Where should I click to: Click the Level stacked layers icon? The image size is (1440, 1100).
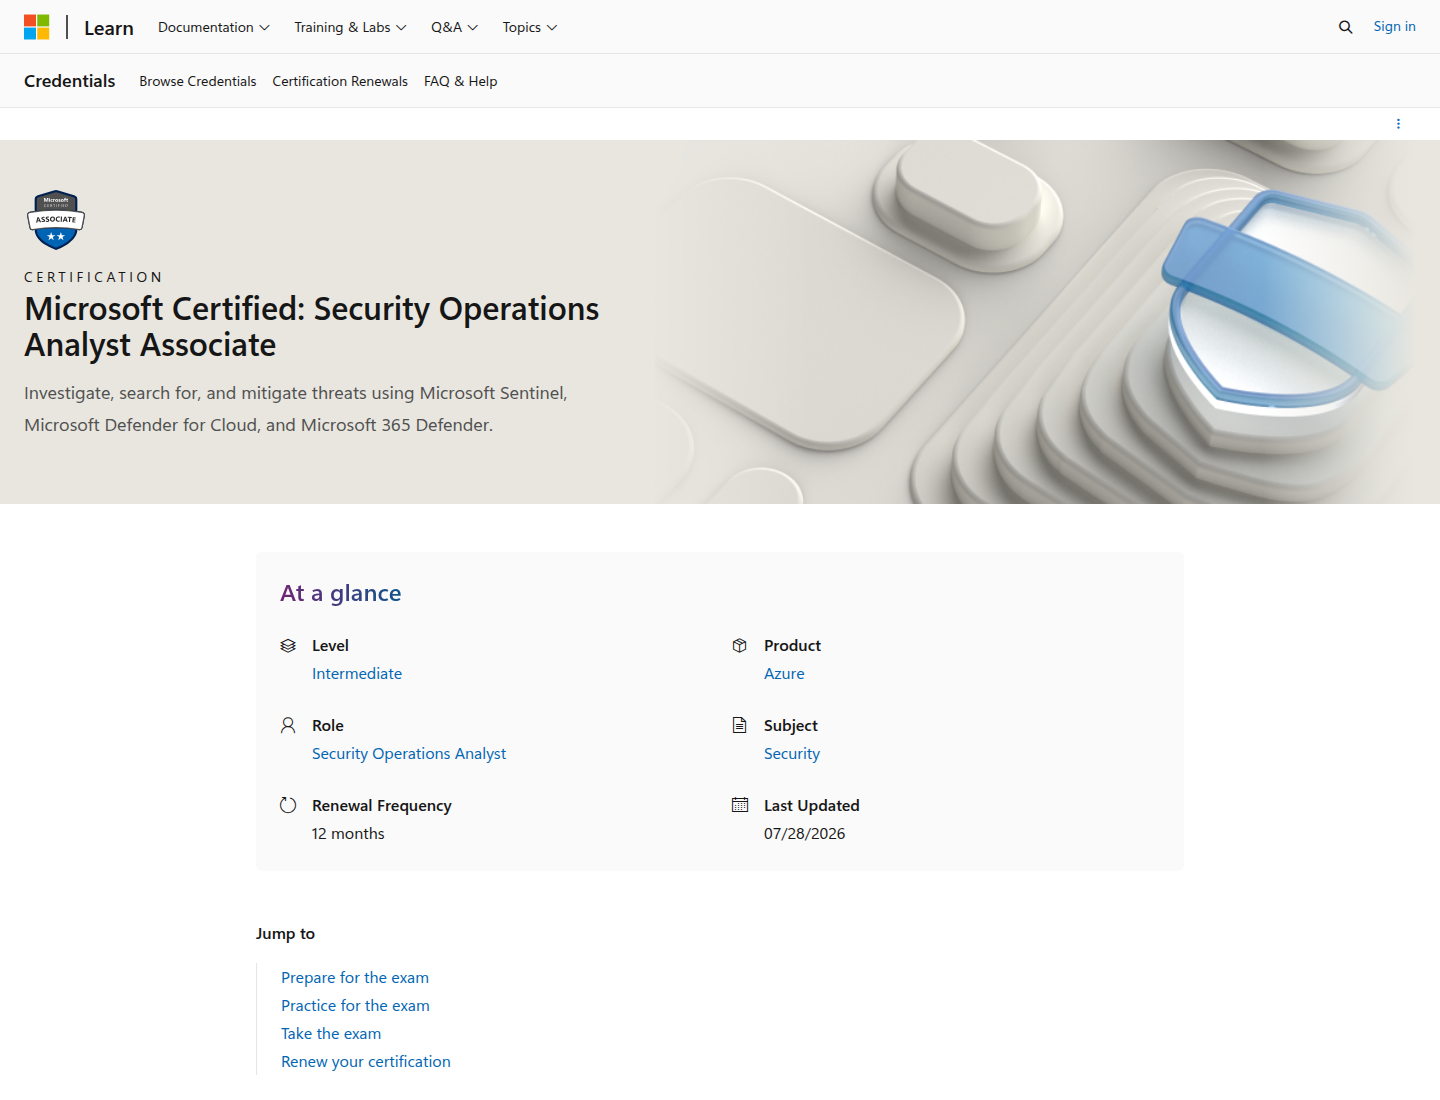288,646
